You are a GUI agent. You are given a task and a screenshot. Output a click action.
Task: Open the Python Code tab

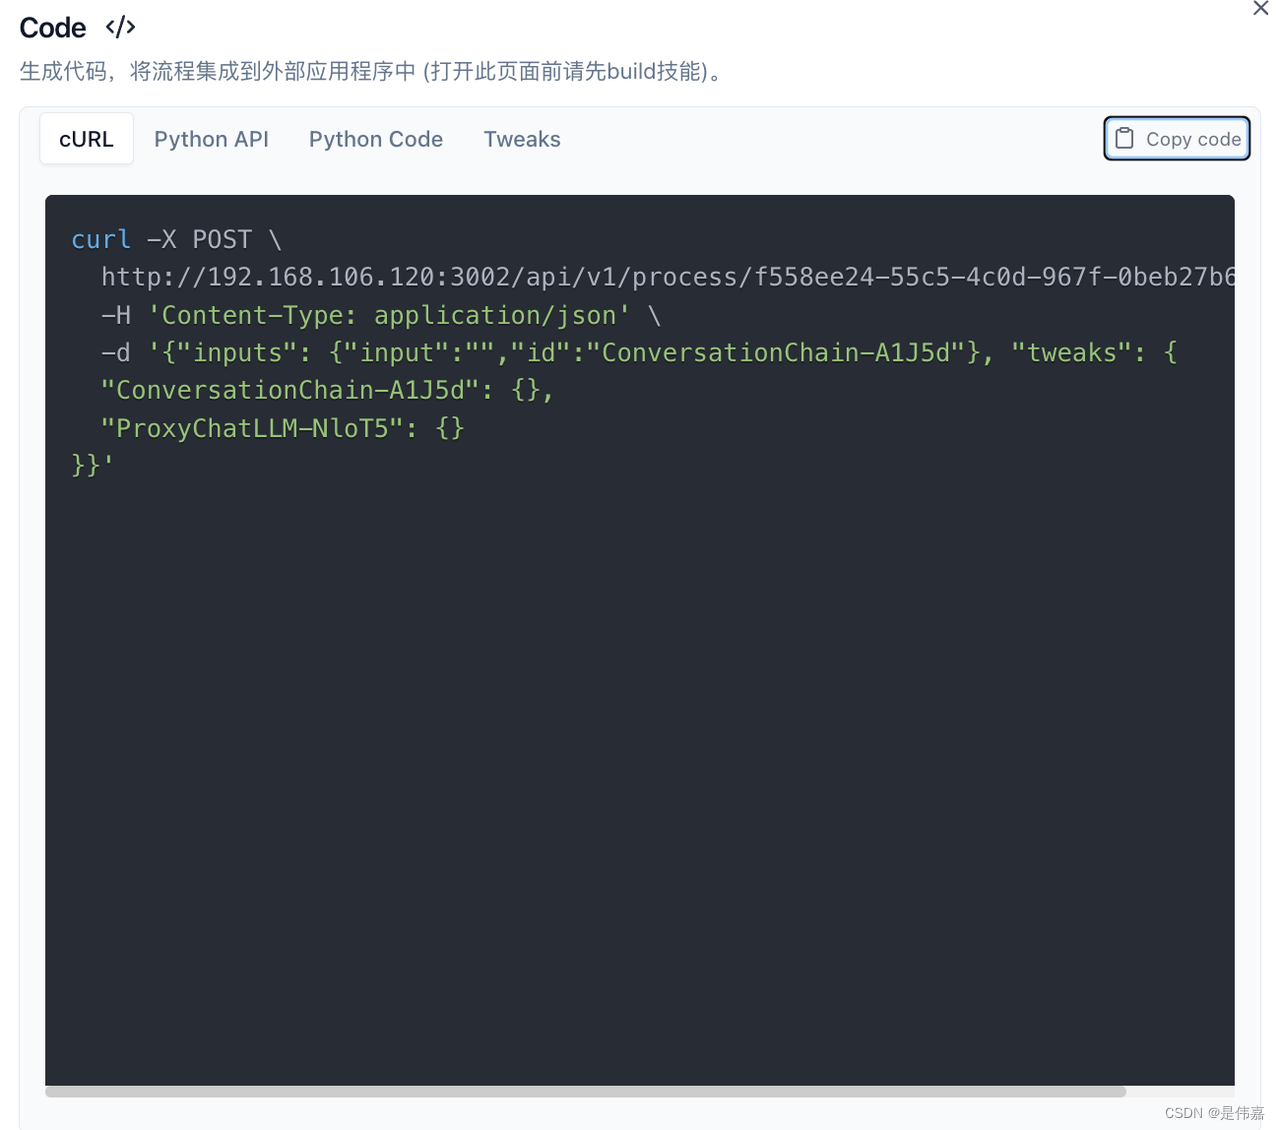coord(376,139)
